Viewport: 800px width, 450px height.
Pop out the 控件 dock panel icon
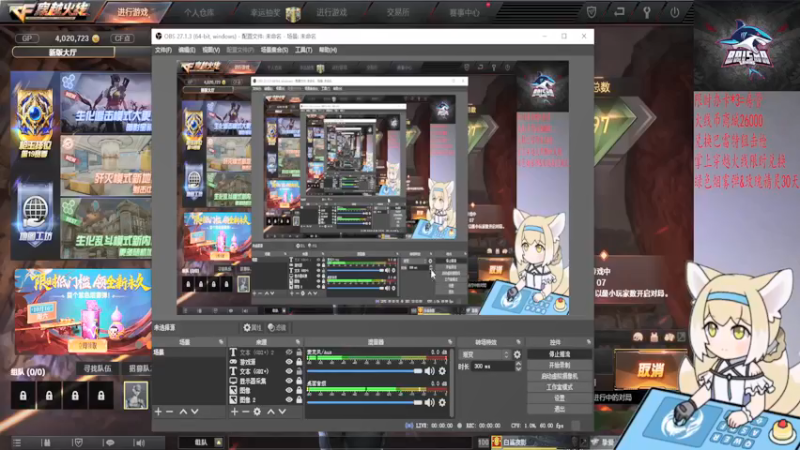click(x=588, y=342)
